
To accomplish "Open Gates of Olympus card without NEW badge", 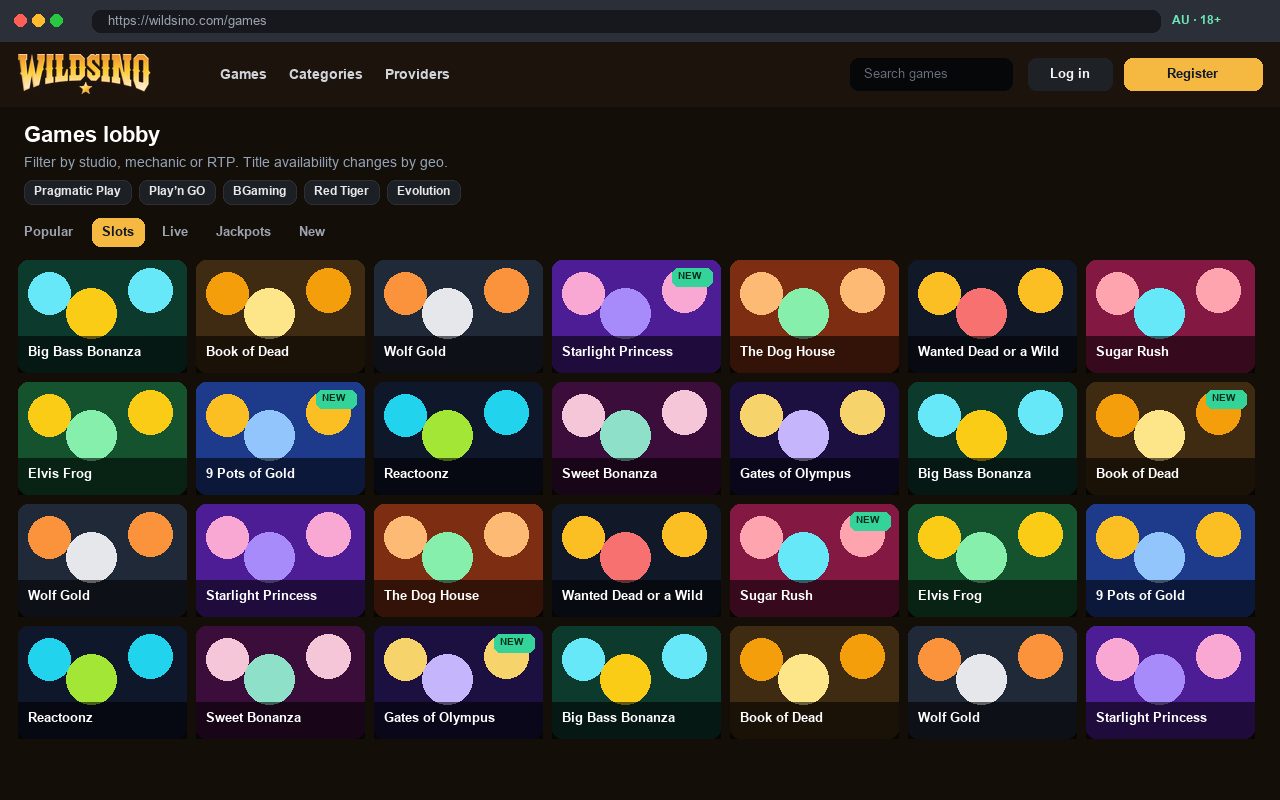I will 814,438.
